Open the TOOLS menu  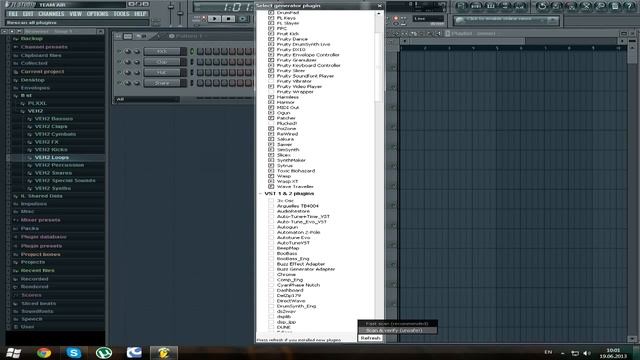(x=121, y=14)
